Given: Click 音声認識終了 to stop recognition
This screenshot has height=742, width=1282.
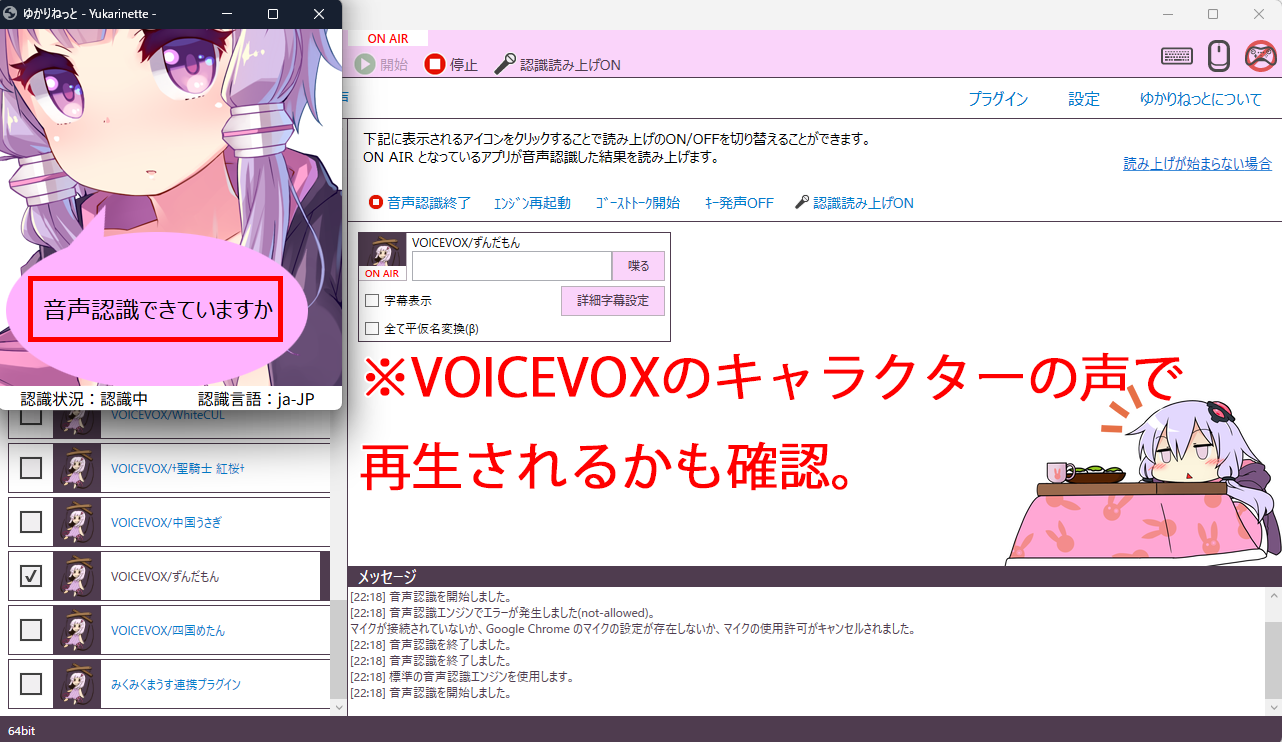Looking at the screenshot, I should [x=420, y=202].
